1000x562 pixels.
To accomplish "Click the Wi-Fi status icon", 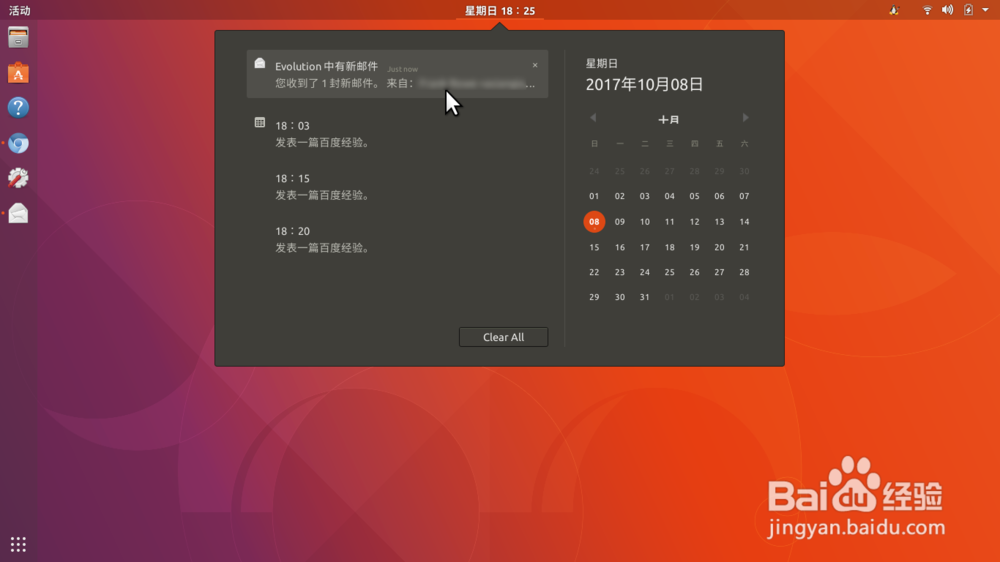I will pyautogui.click(x=927, y=10).
